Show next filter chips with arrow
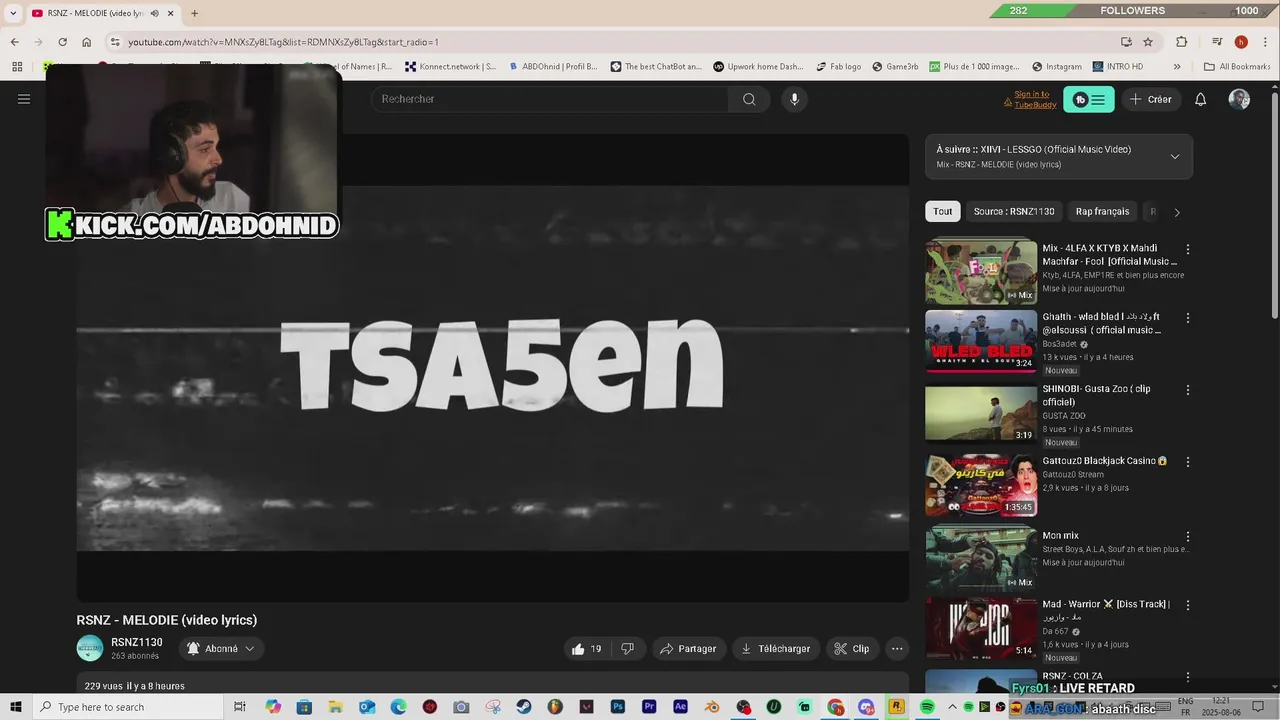 [x=1177, y=212]
